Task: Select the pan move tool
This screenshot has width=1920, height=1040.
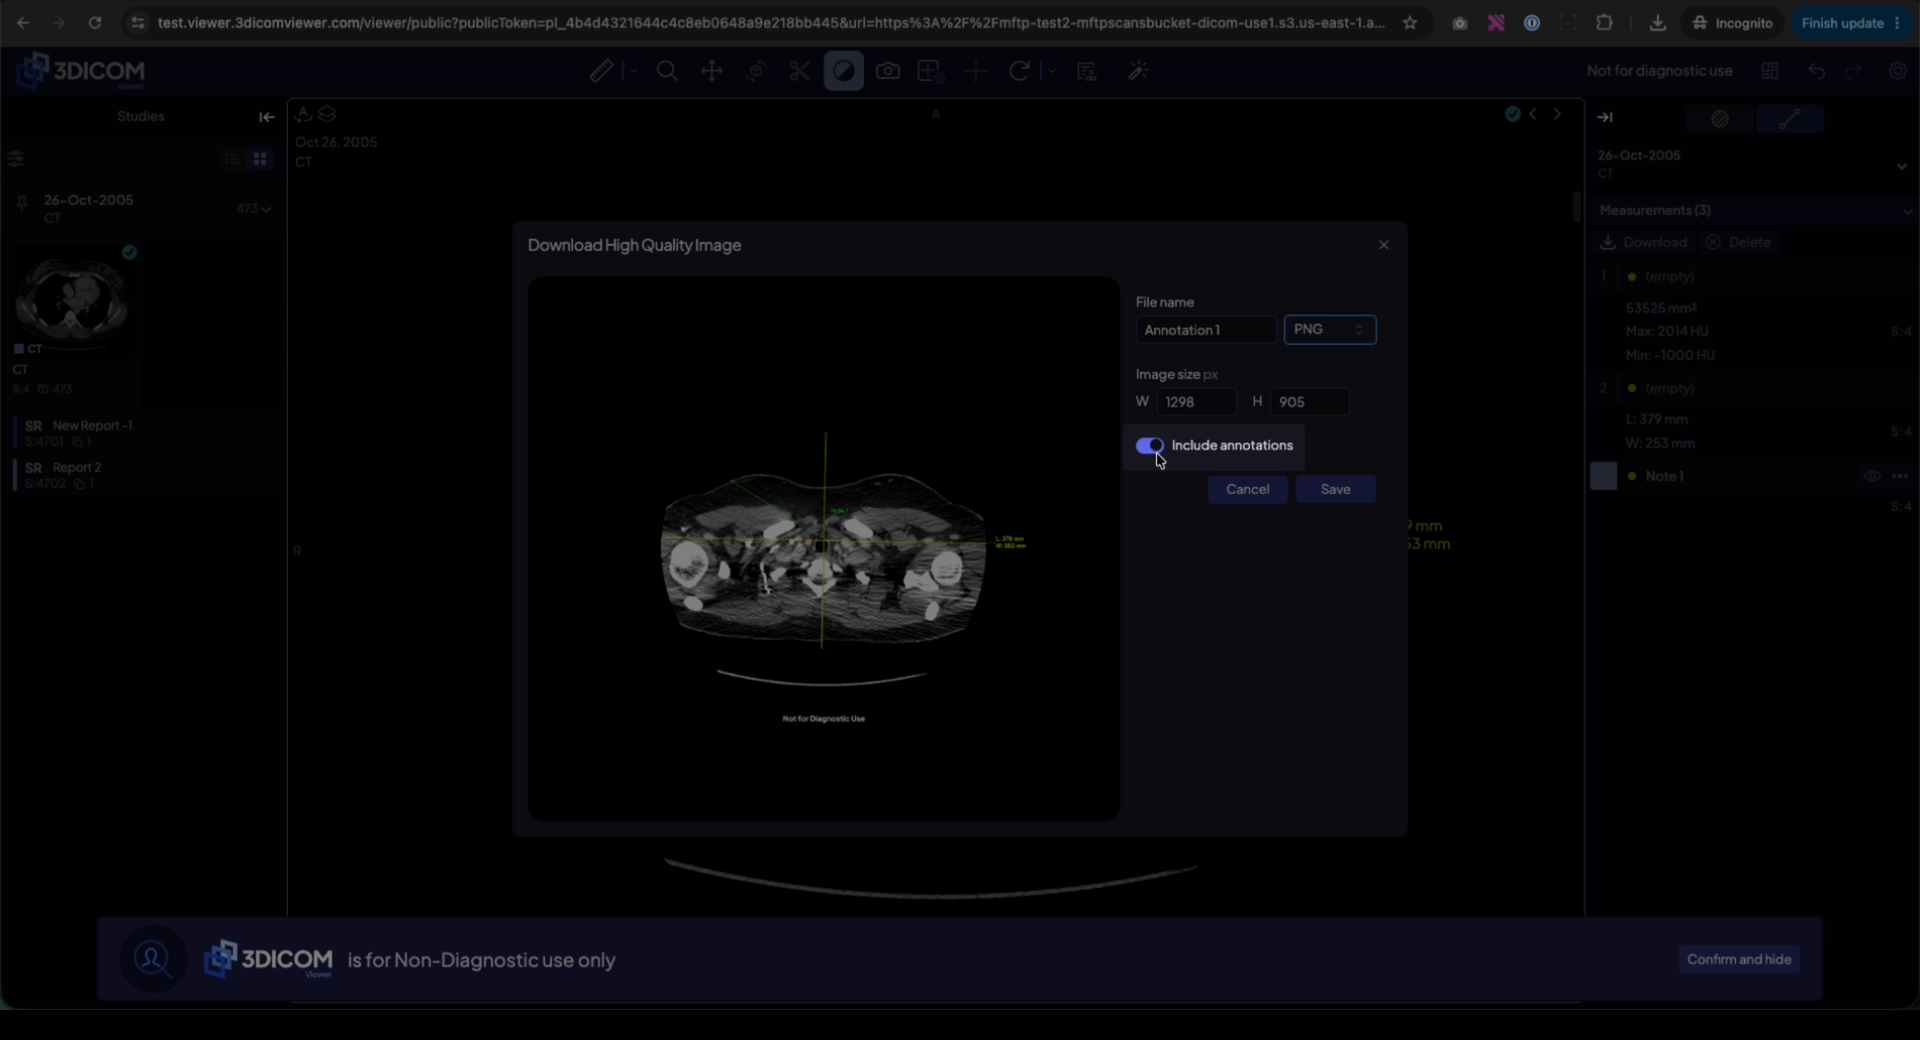Action: pos(712,71)
